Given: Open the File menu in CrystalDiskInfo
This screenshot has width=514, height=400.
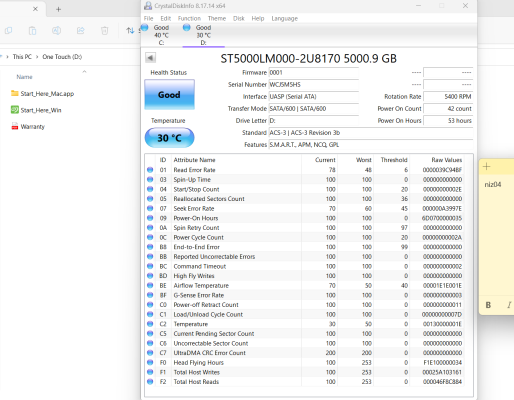Looking at the screenshot, I should point(148,18).
